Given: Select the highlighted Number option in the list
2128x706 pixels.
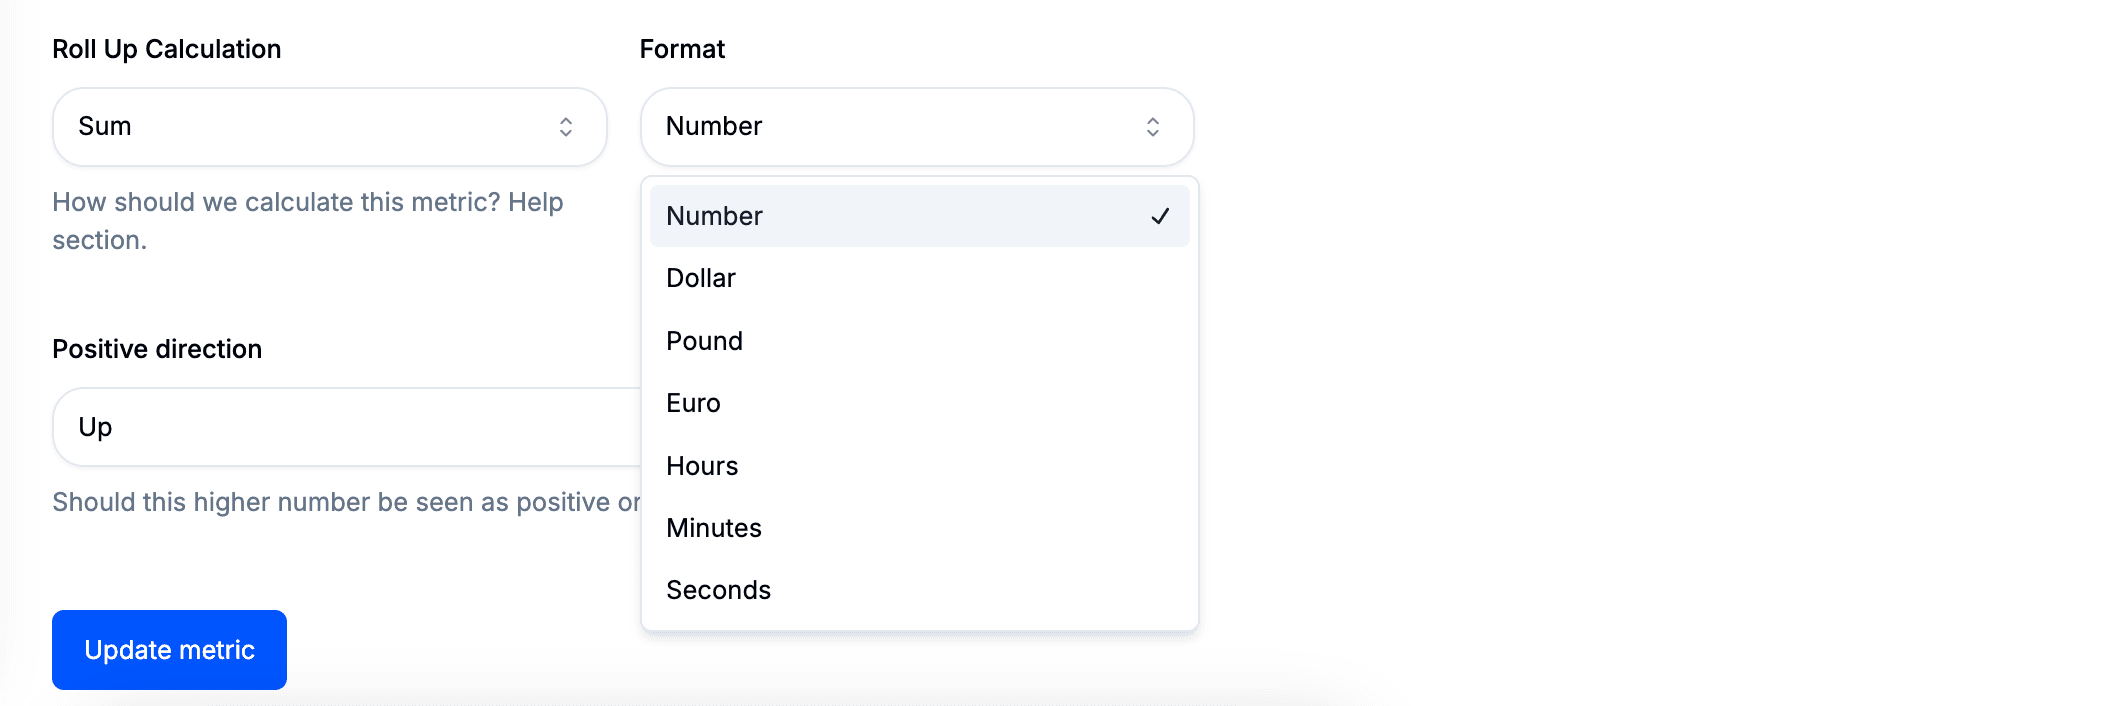Looking at the screenshot, I should (714, 216).
